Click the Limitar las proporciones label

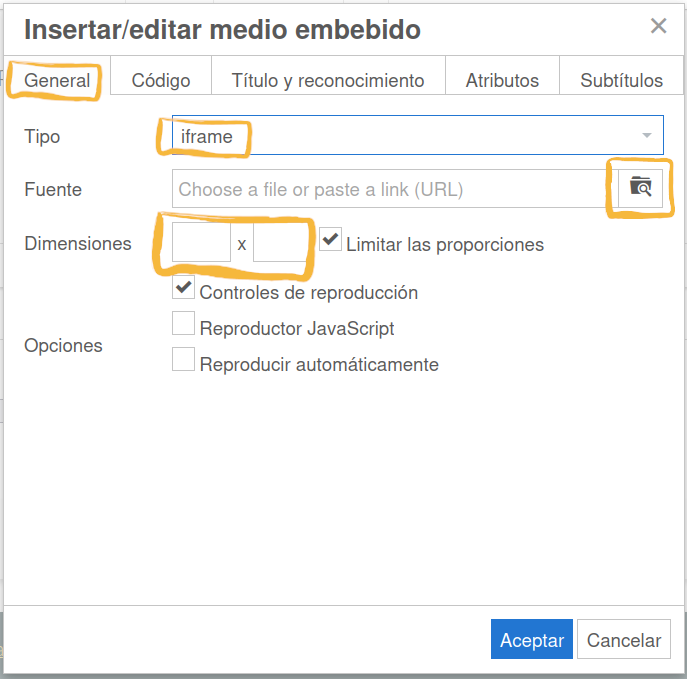445,244
